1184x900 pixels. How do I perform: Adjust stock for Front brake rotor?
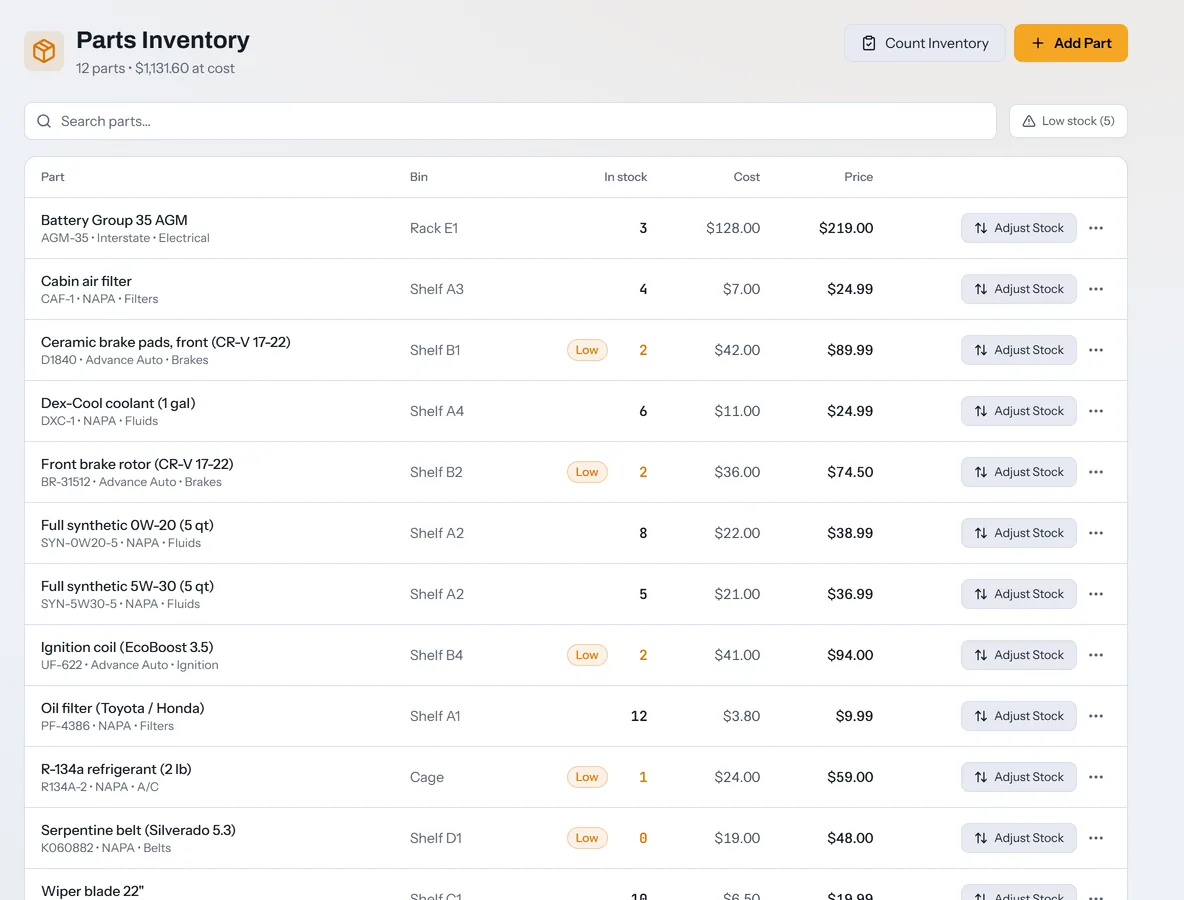click(x=1019, y=472)
